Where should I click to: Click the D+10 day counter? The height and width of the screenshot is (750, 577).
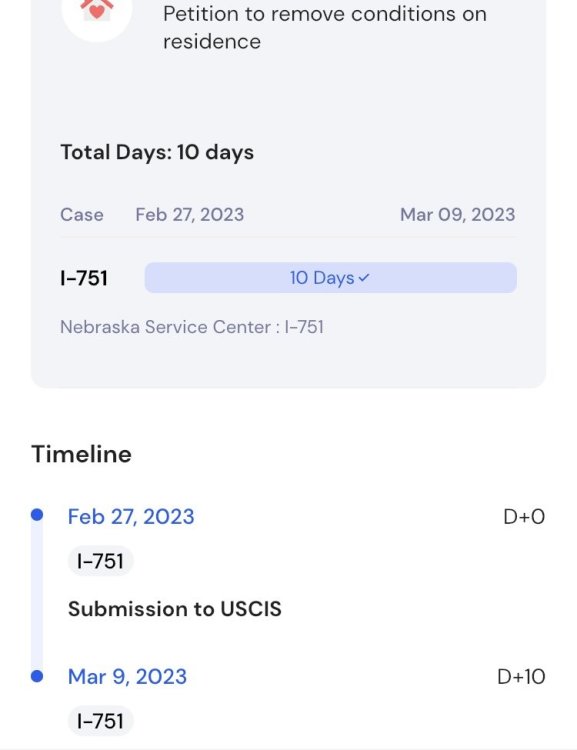tap(521, 676)
